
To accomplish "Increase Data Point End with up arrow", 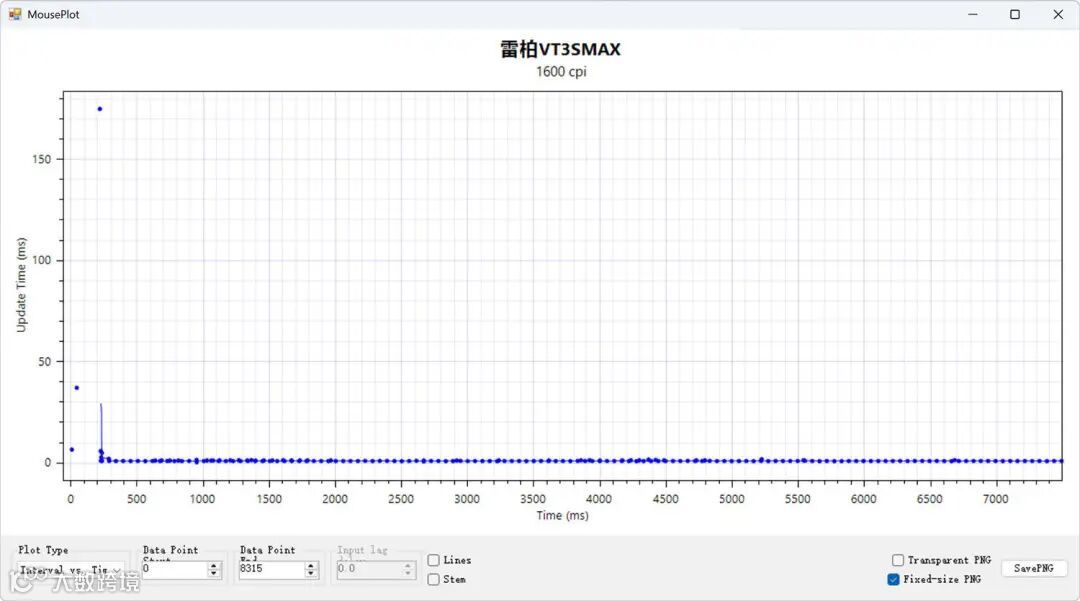I will (x=311, y=566).
